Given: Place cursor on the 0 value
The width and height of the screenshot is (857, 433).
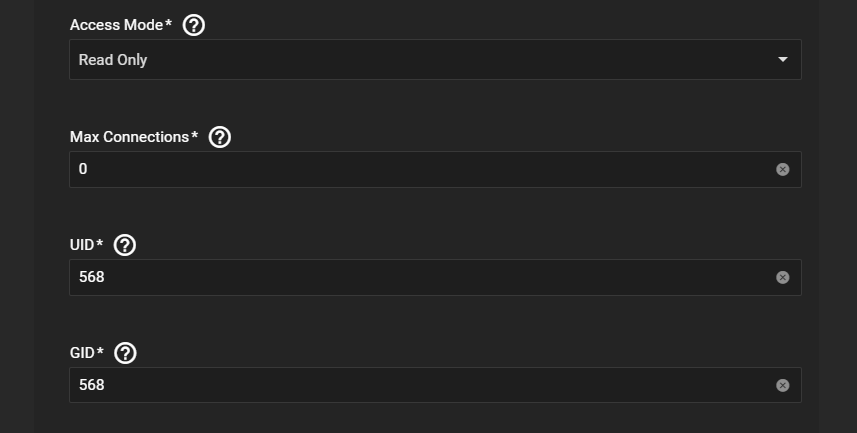Looking at the screenshot, I should click(83, 170).
